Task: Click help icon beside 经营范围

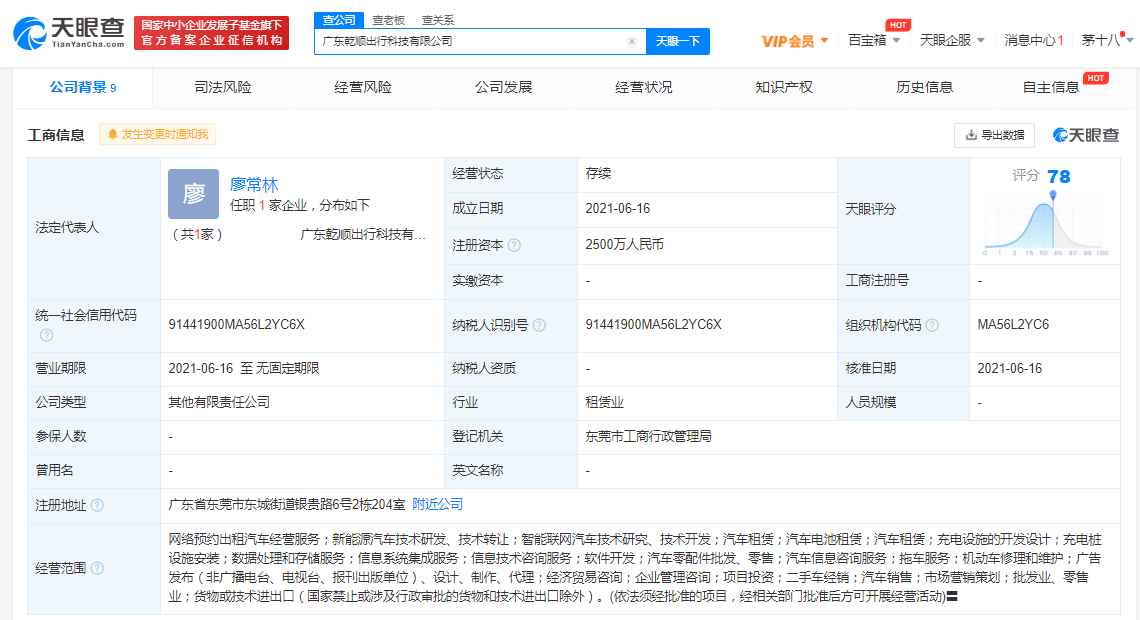Action: coord(97,568)
